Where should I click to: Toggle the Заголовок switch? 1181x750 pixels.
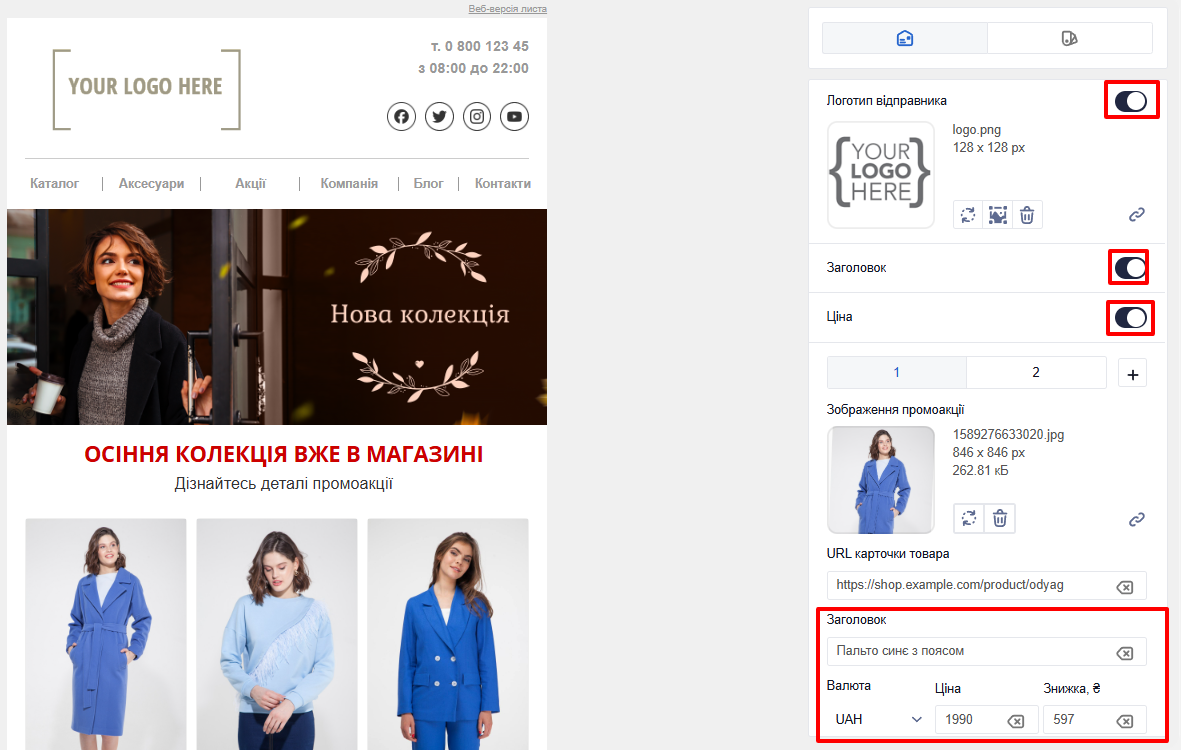coord(1130,267)
